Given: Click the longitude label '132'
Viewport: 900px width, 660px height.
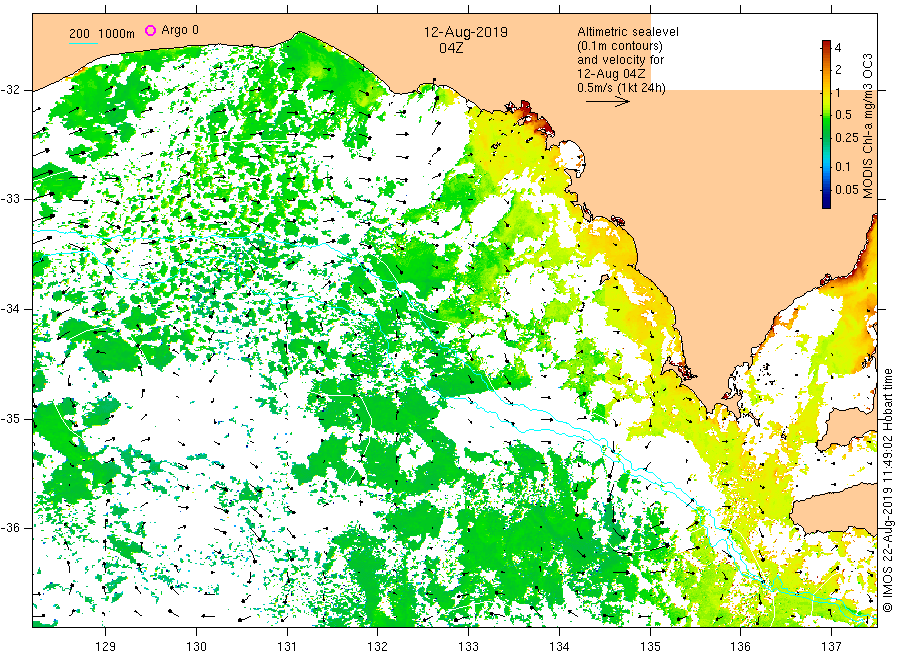Looking at the screenshot, I should click(x=378, y=647).
